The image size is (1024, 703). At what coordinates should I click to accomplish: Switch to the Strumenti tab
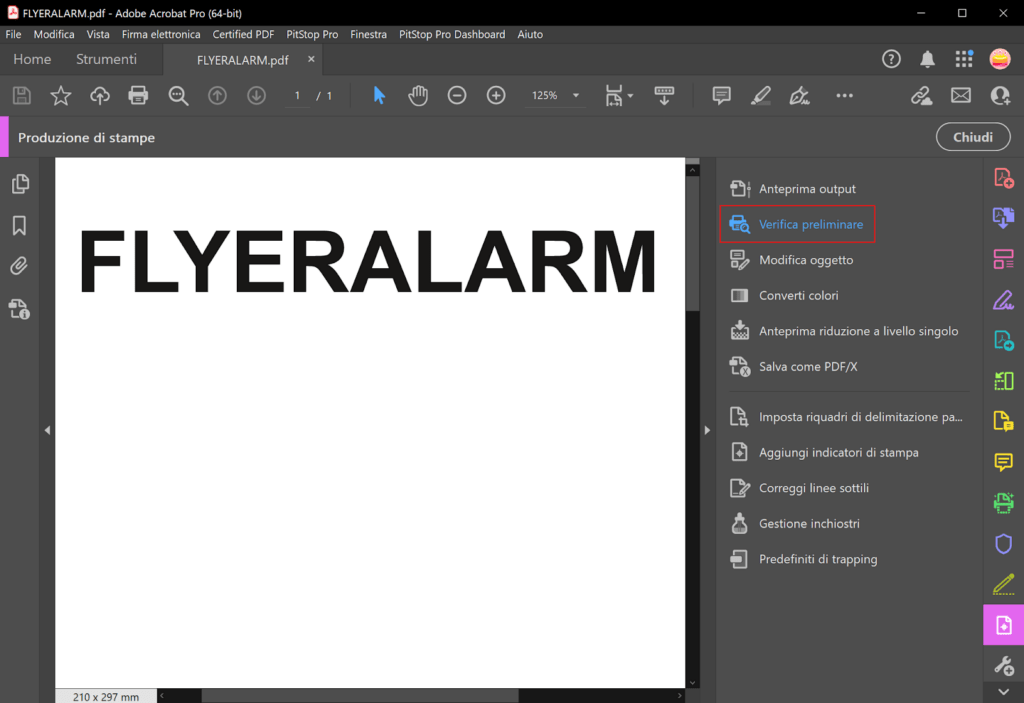pyautogui.click(x=106, y=59)
